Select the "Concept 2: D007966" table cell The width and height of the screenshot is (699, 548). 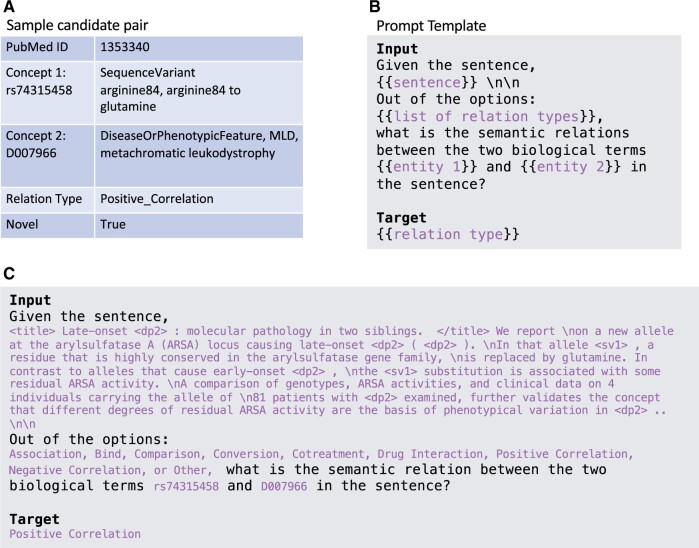pyautogui.click(x=48, y=150)
